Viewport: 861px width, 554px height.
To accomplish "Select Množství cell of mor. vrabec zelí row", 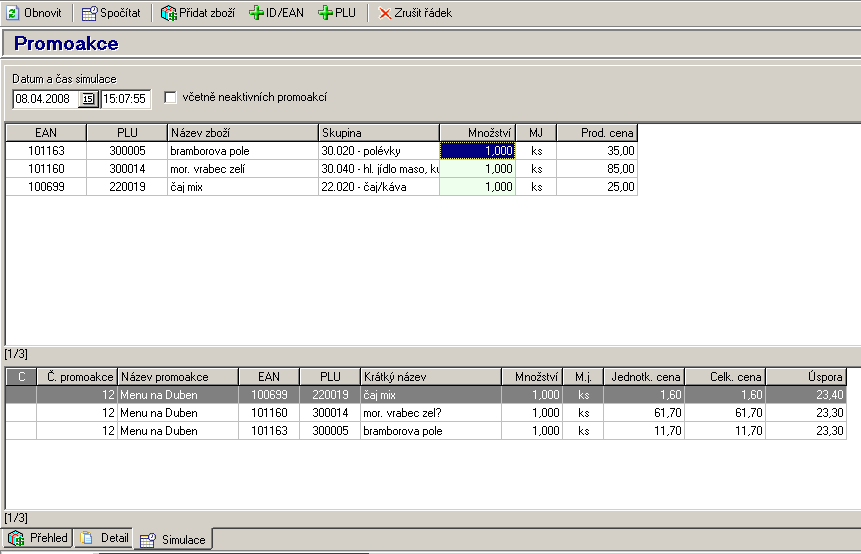I will [477, 169].
